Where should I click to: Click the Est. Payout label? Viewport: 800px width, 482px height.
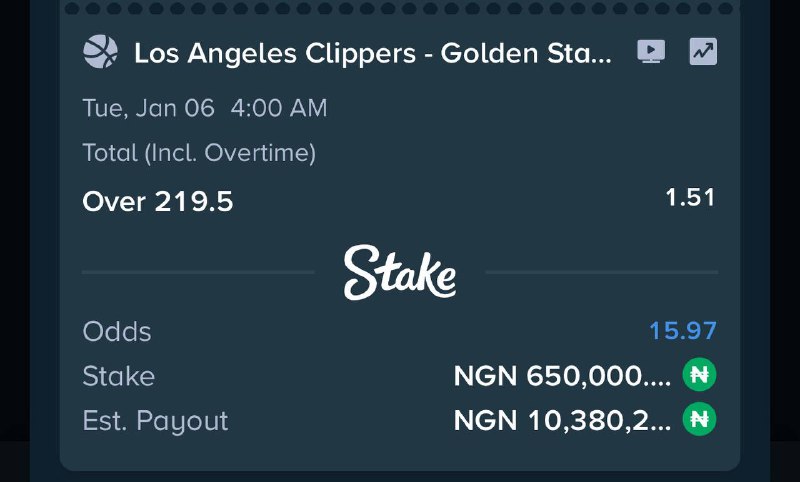[155, 420]
